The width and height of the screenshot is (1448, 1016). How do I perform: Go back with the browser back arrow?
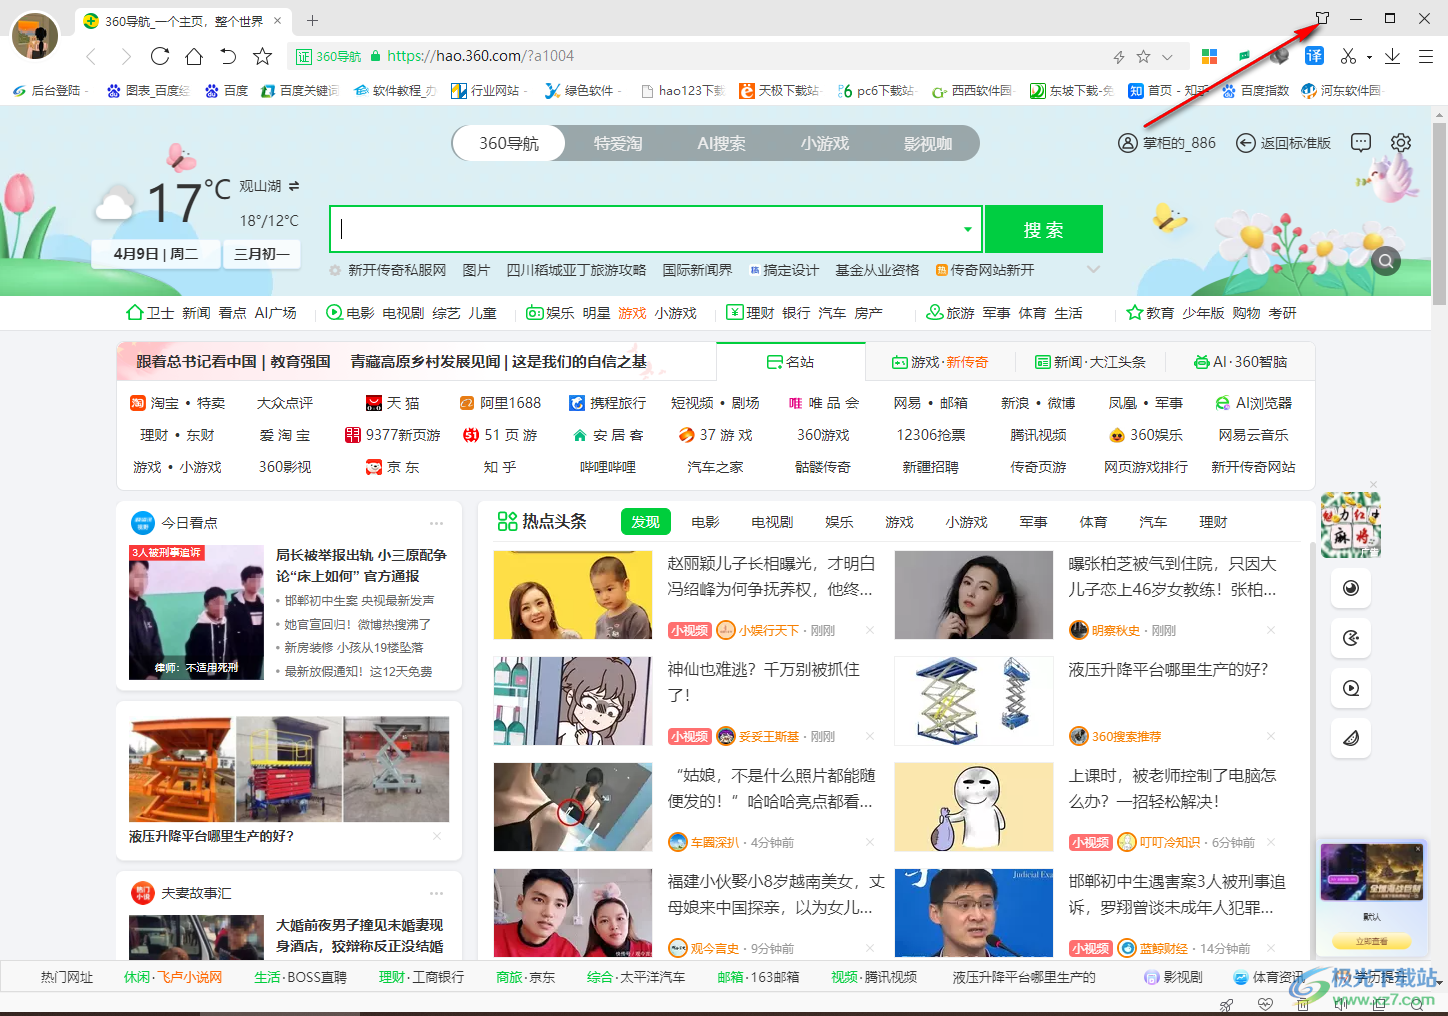coord(91,57)
